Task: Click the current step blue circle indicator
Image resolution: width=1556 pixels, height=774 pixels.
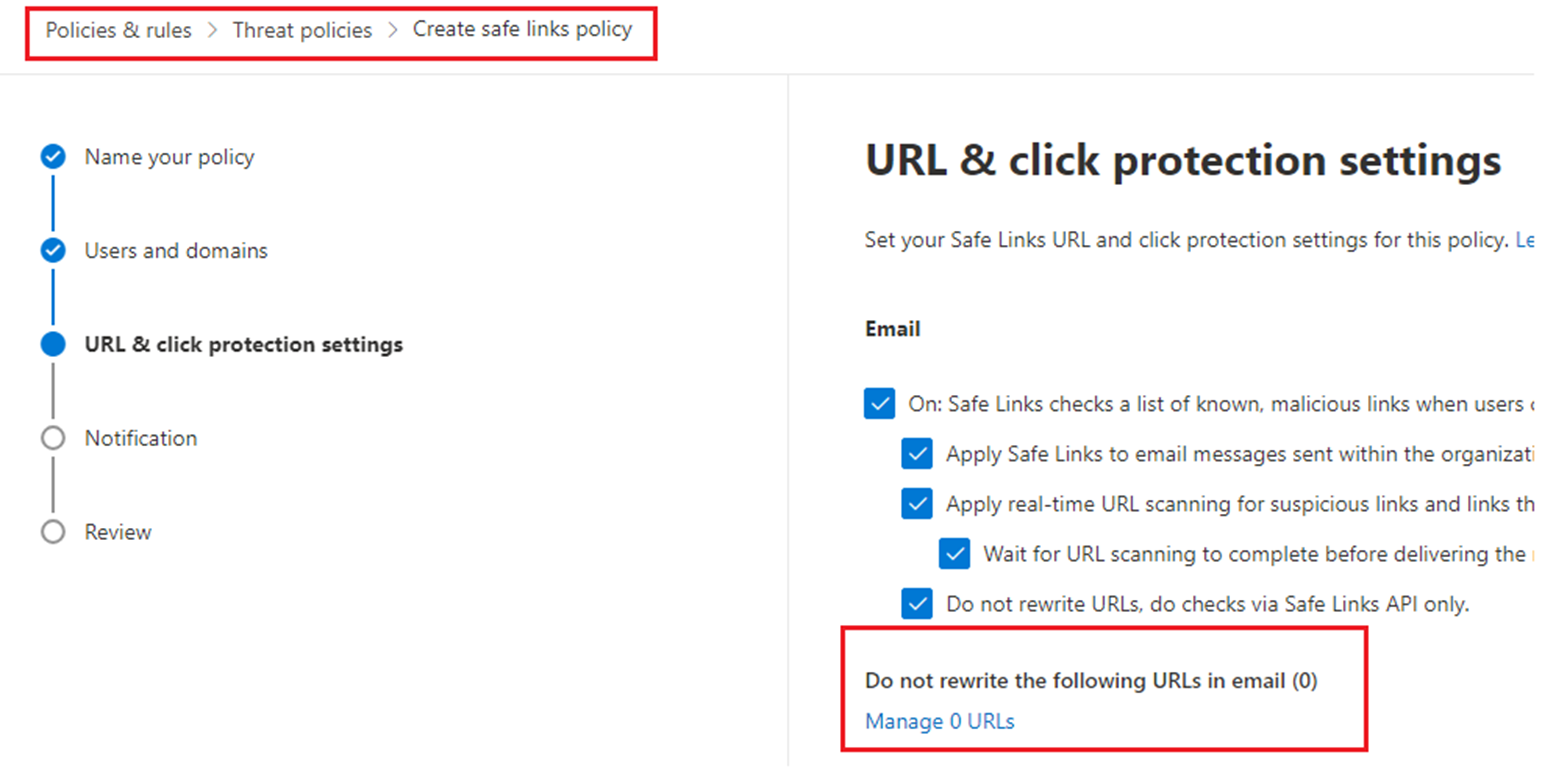Action: (53, 345)
